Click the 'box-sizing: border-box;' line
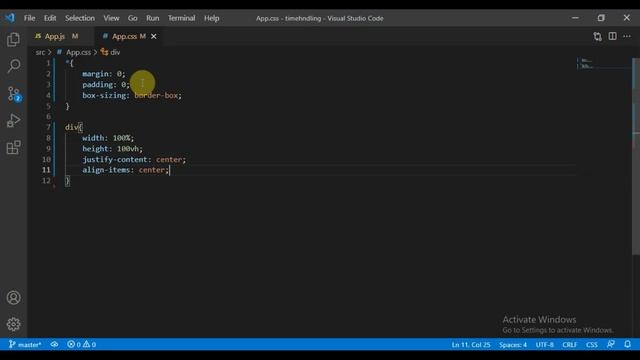Screen dimensions: 640x360 point(132,96)
